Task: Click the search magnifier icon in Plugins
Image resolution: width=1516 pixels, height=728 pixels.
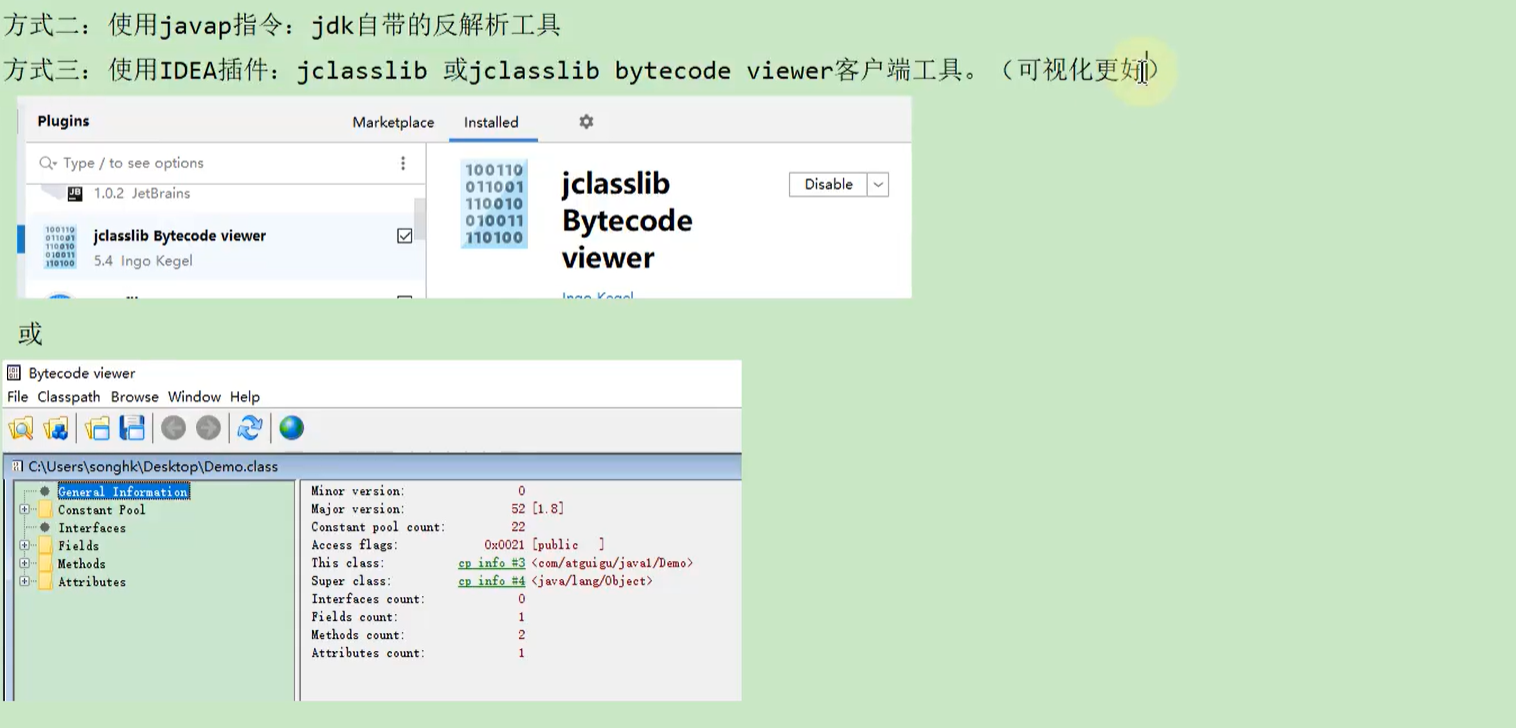Action: [x=47, y=163]
